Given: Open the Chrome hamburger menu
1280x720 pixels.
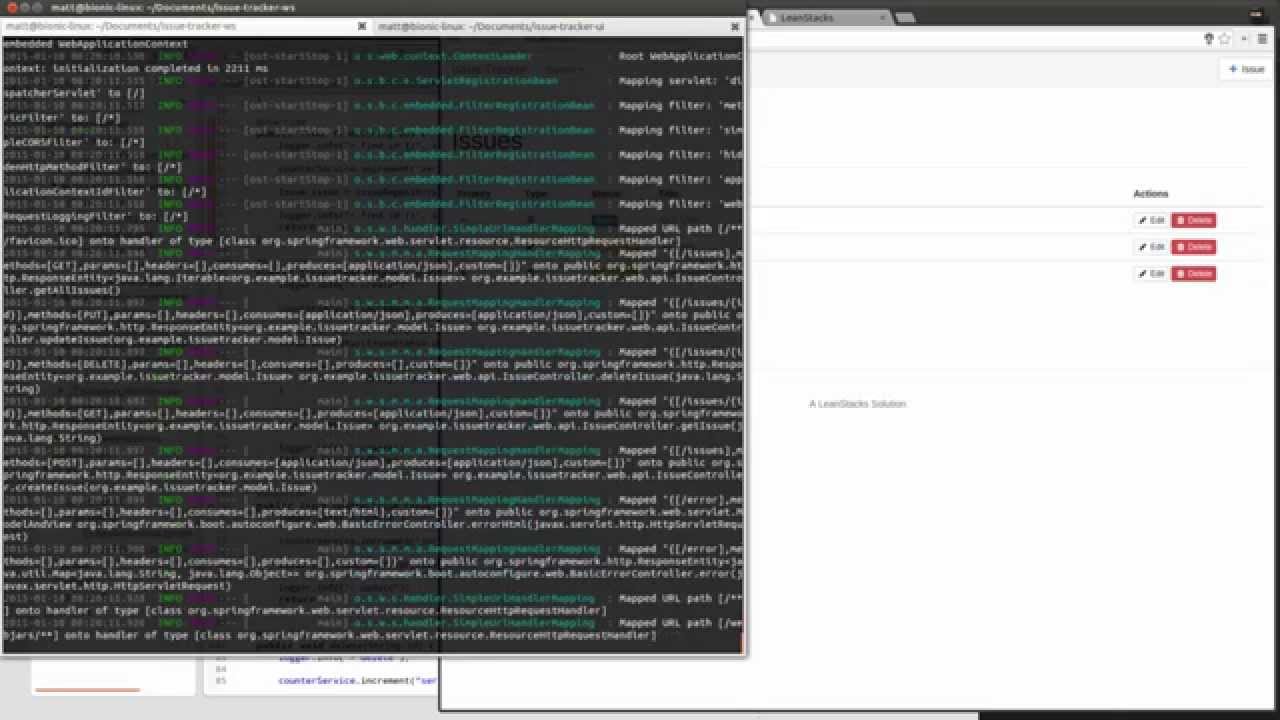Looking at the screenshot, I should point(1262,39).
